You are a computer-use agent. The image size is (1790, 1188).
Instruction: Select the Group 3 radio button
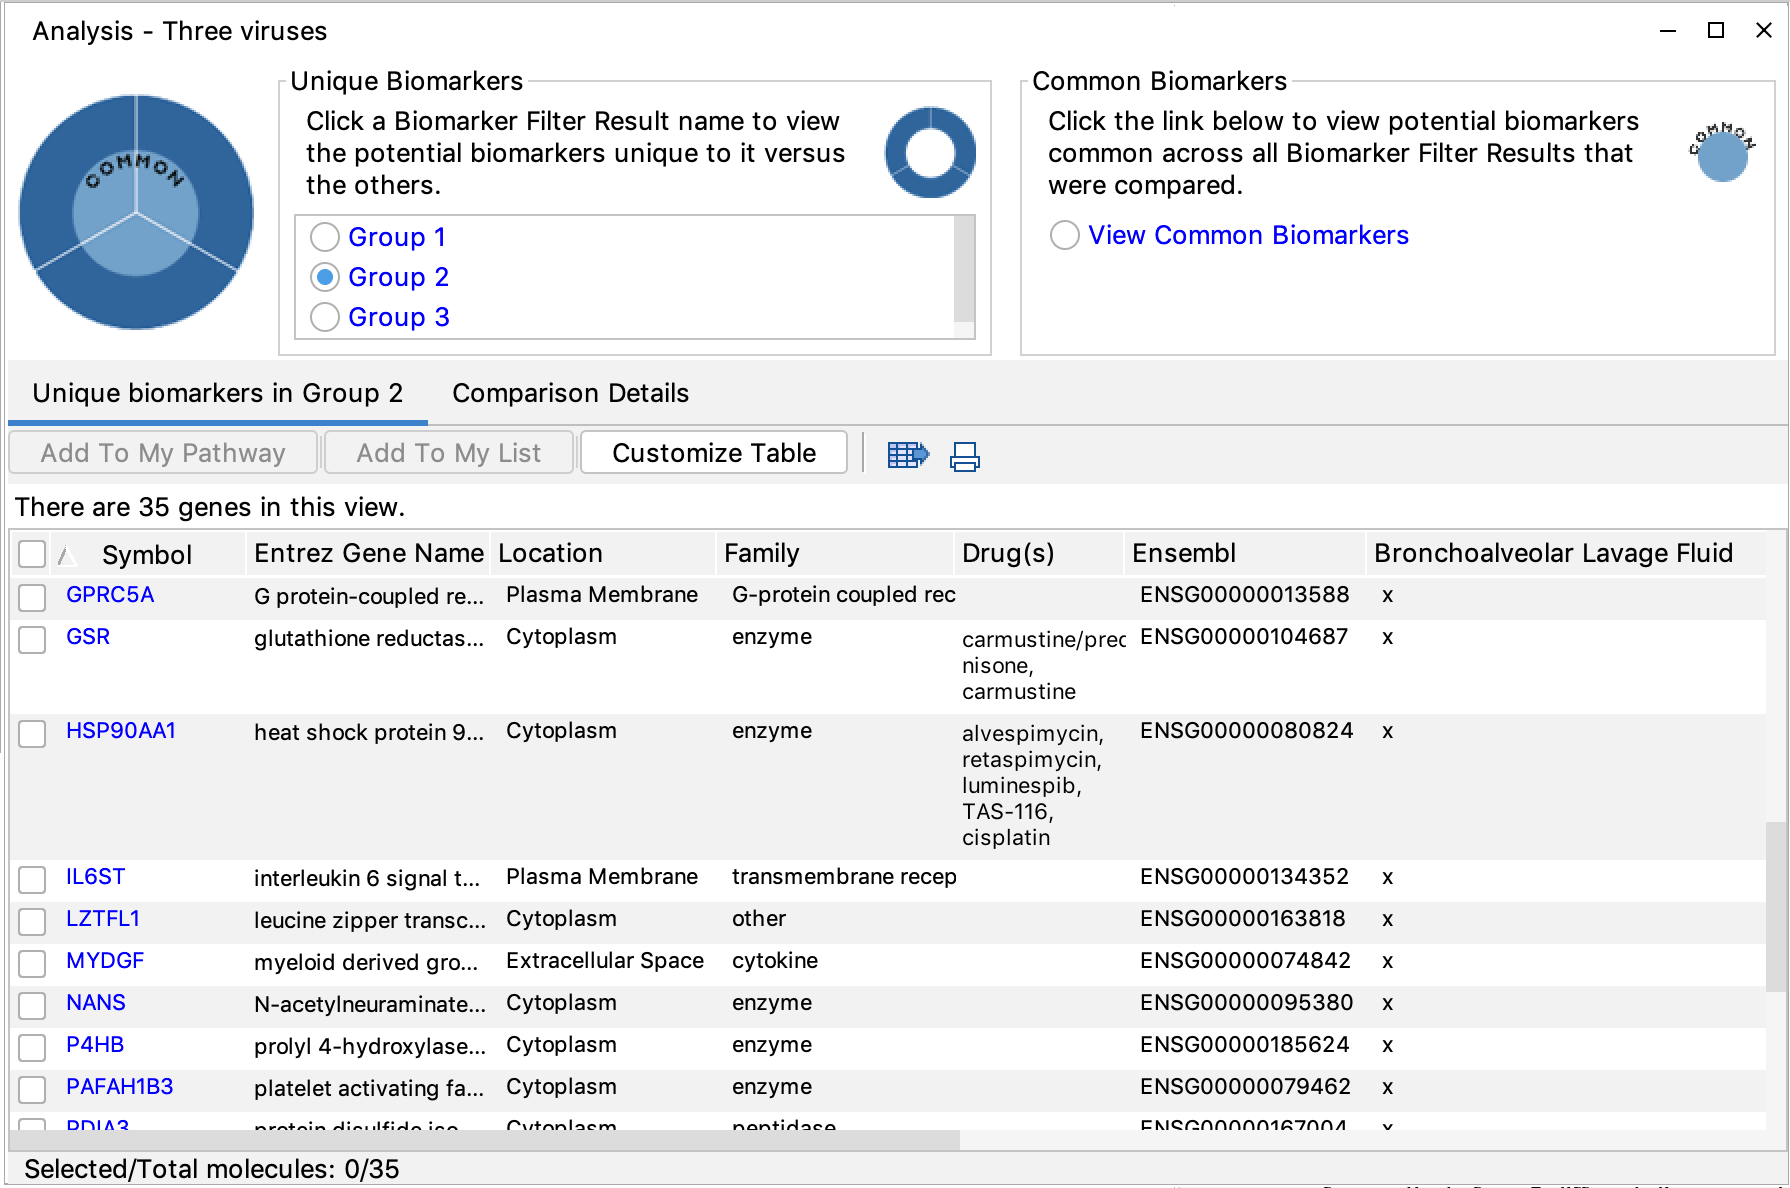[x=325, y=317]
